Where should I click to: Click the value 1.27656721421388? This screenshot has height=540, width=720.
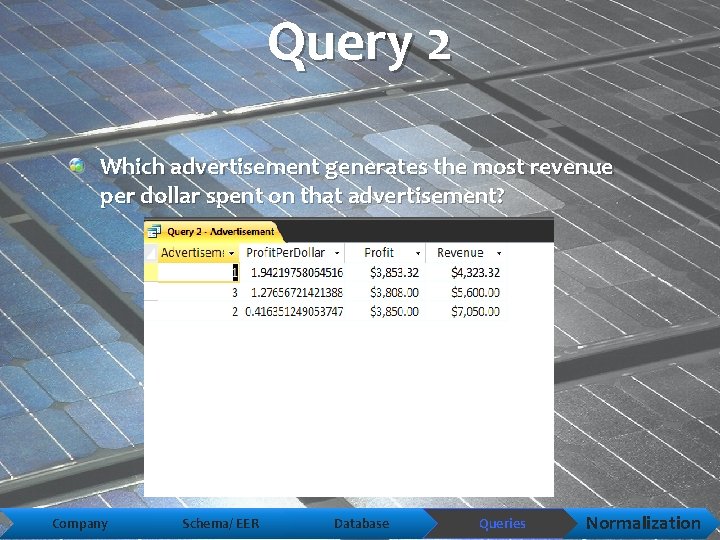pos(297,292)
